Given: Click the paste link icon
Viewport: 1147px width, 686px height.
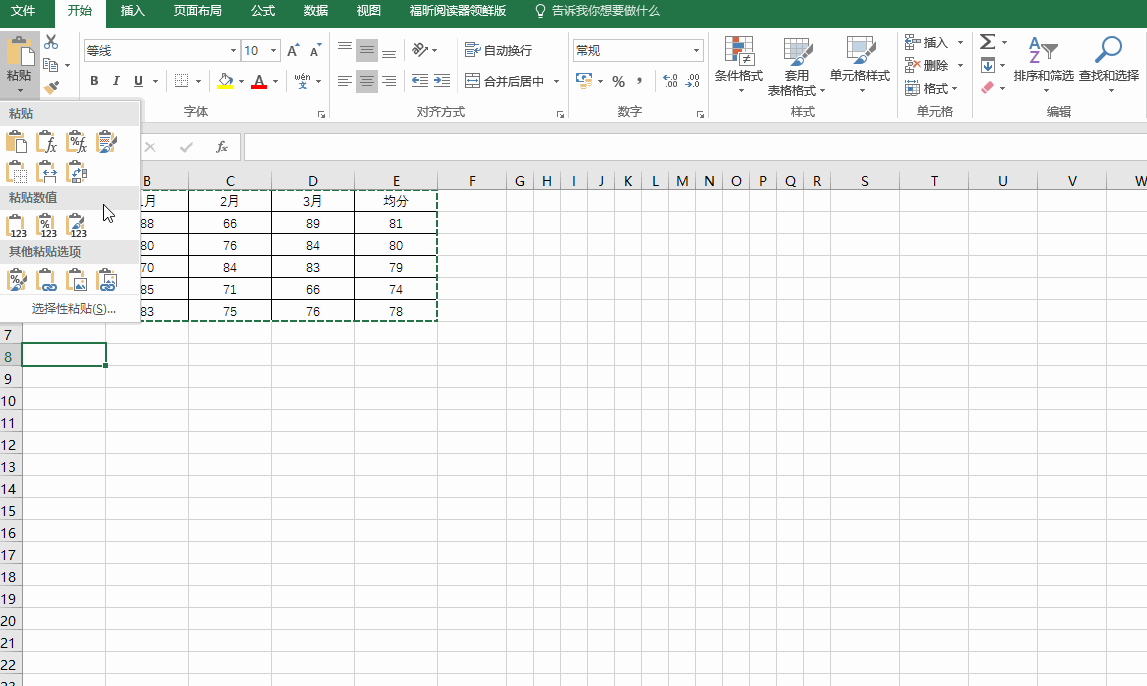Looking at the screenshot, I should pos(47,281).
